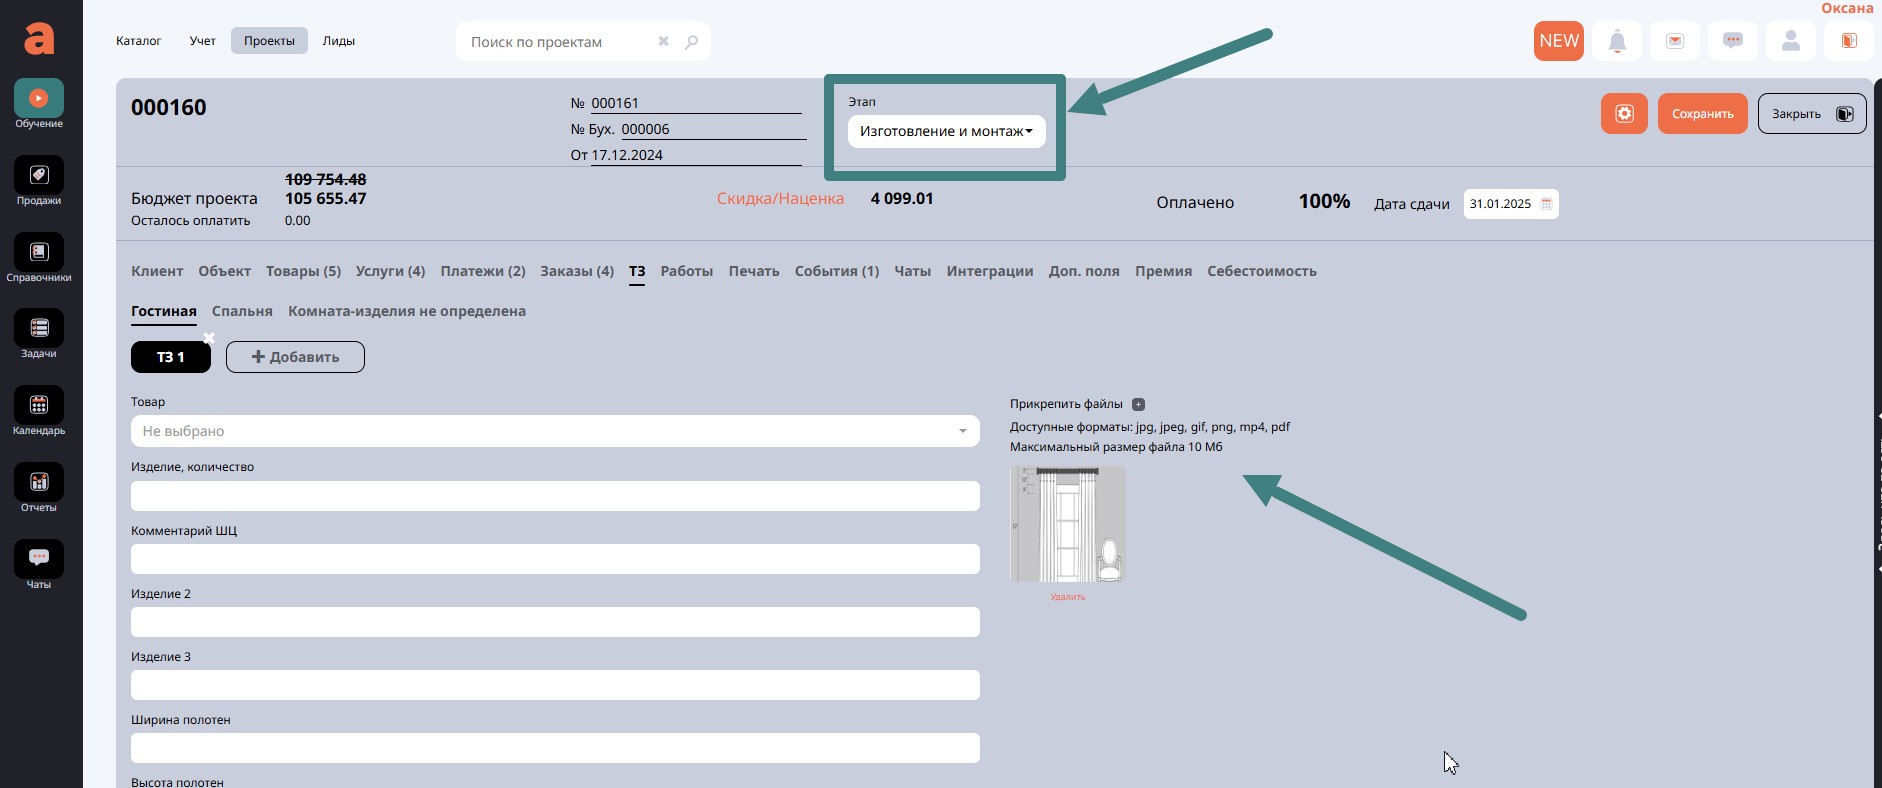Open the Дата сдачи calendar picker
This screenshot has height=788, width=1882.
(1546, 204)
